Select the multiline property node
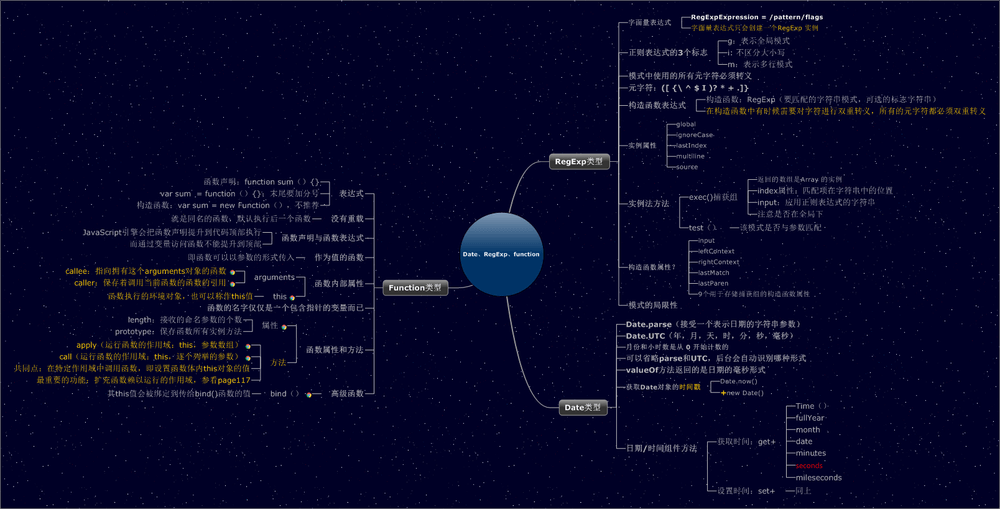Image resolution: width=1000 pixels, height=509 pixels. (690, 156)
